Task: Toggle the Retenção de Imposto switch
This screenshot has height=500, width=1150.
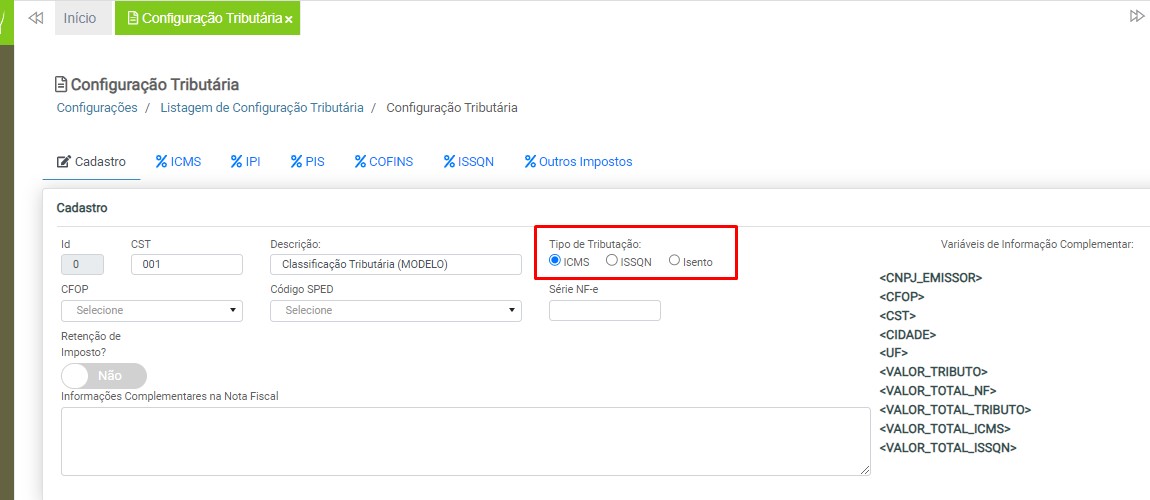Action: (x=104, y=376)
